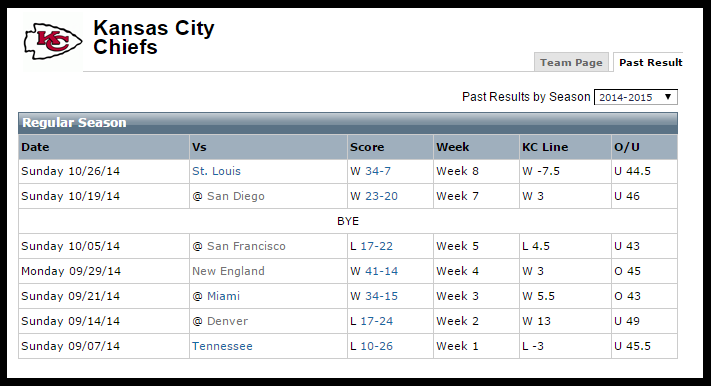Select the Past Result tab
Viewport: 711px width, 386px height.
tap(650, 63)
